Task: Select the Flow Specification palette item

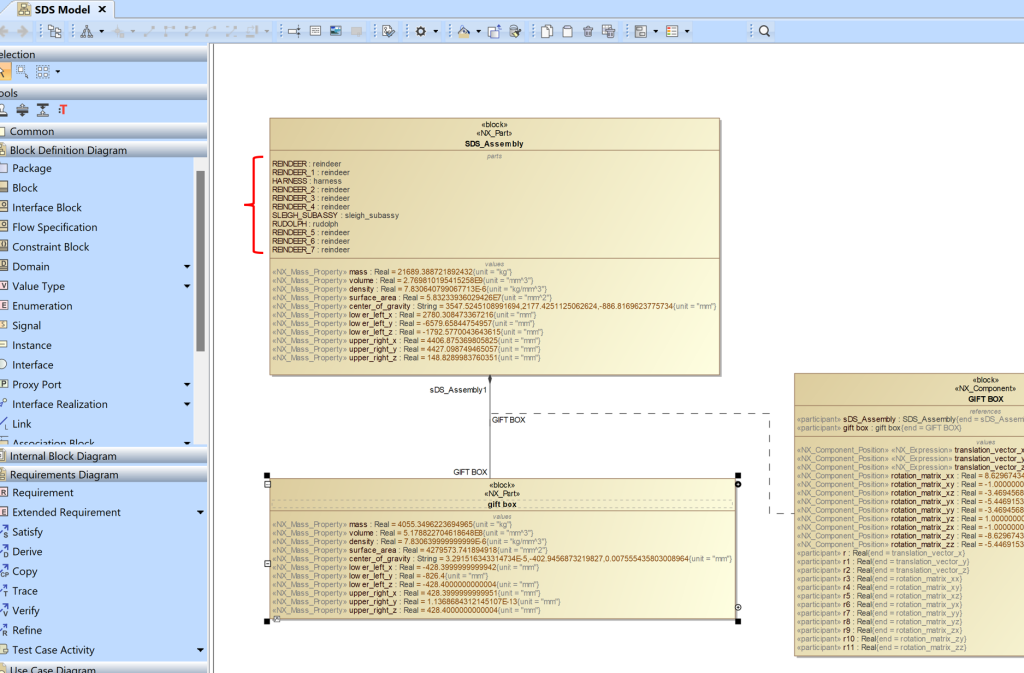Action: 55,227
